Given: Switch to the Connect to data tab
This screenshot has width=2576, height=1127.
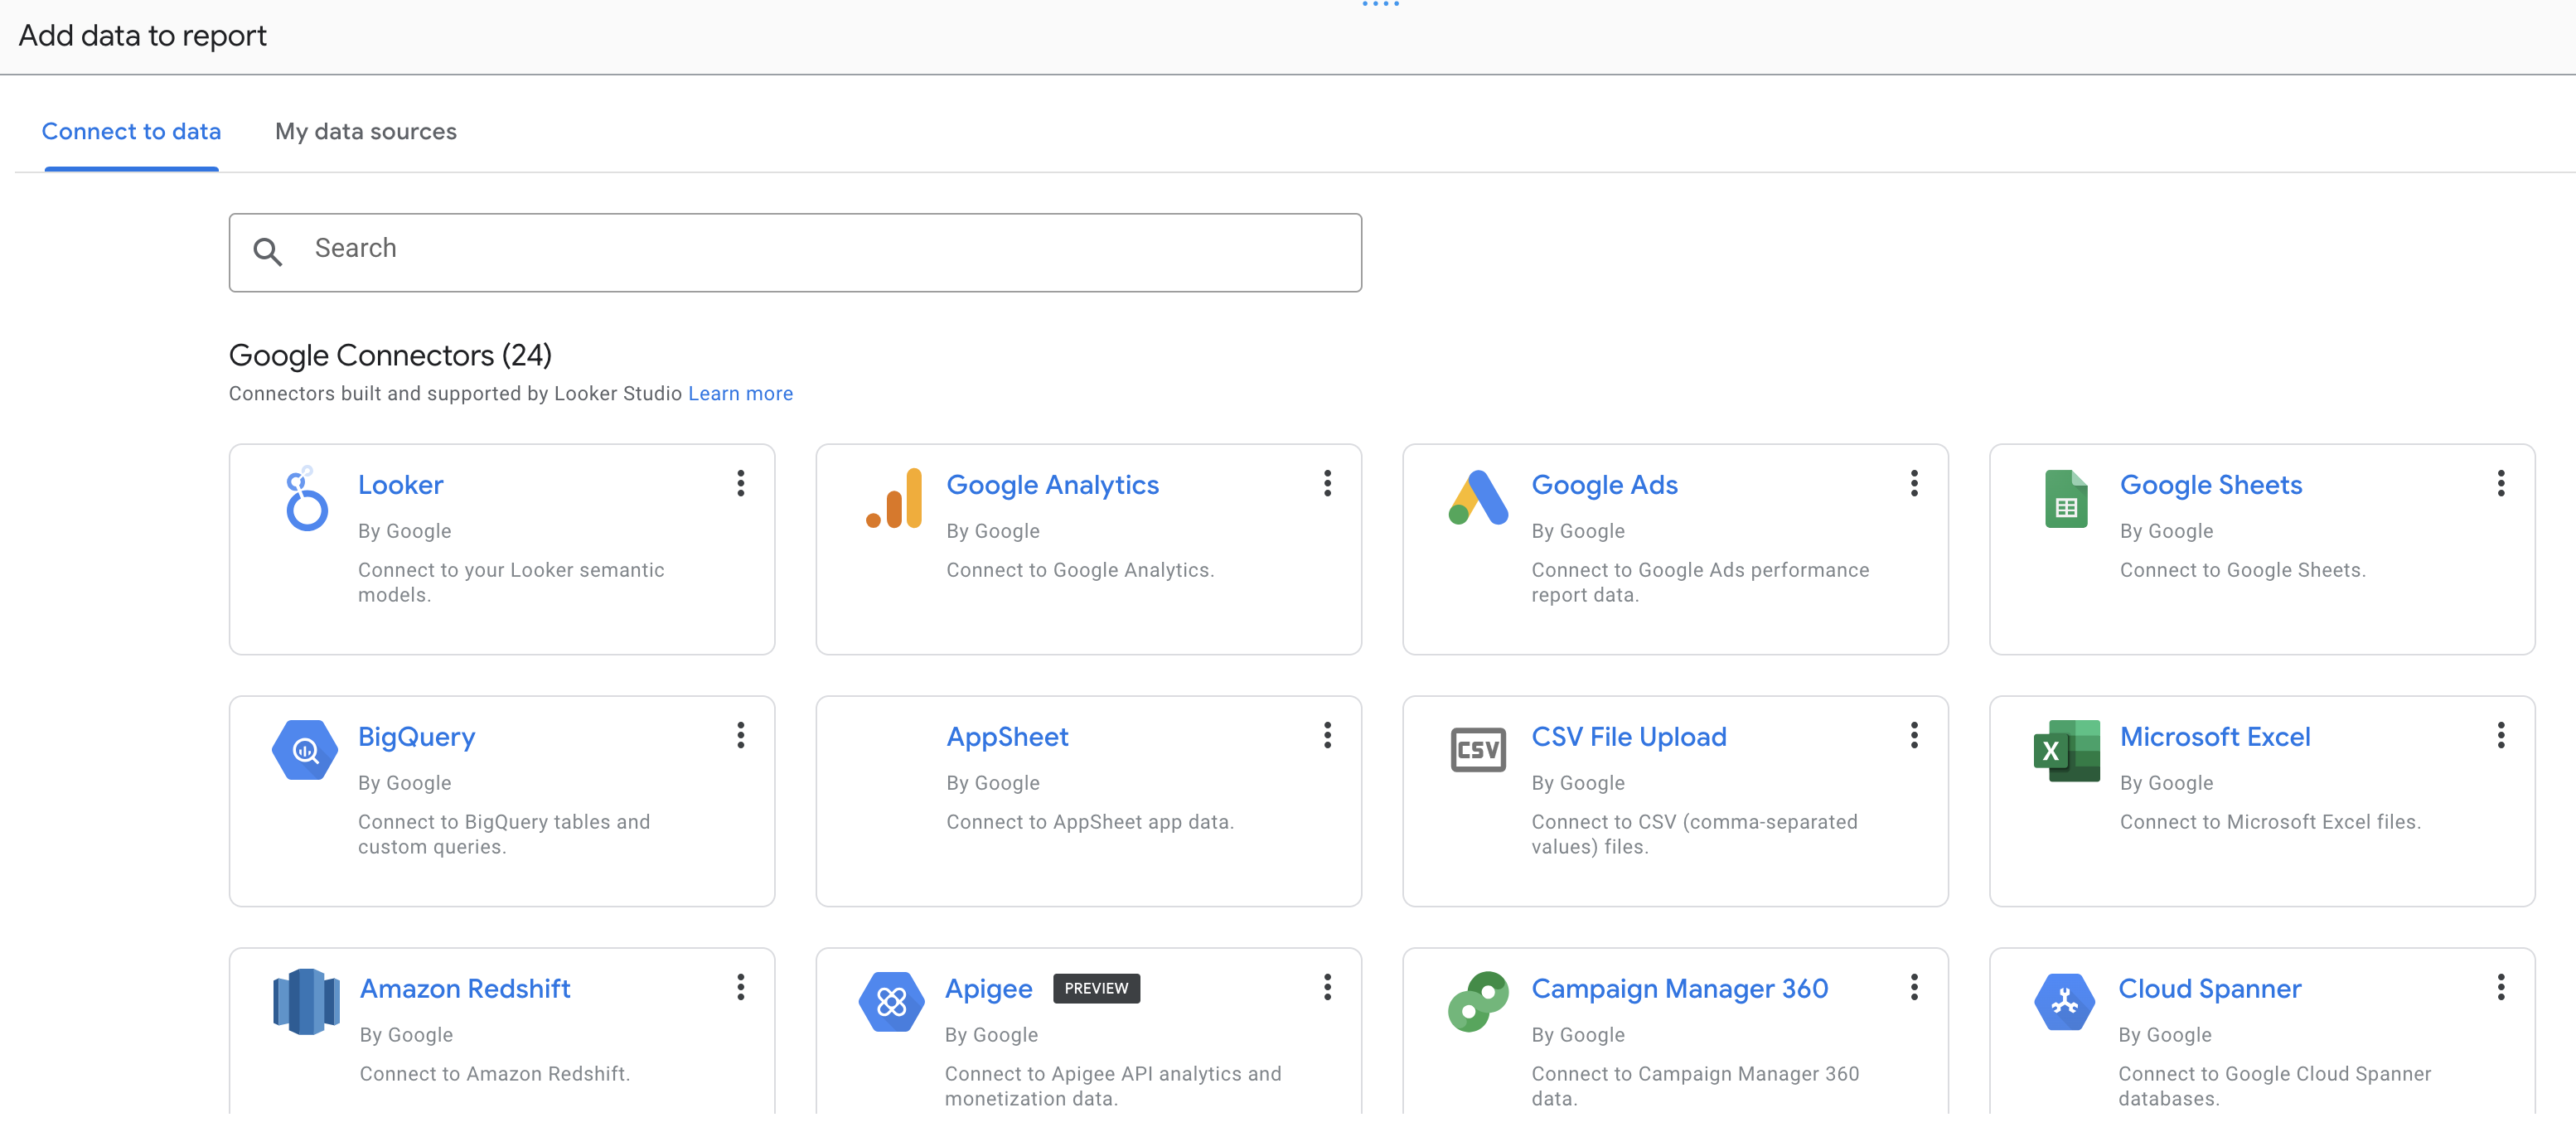Looking at the screenshot, I should pos(131,131).
